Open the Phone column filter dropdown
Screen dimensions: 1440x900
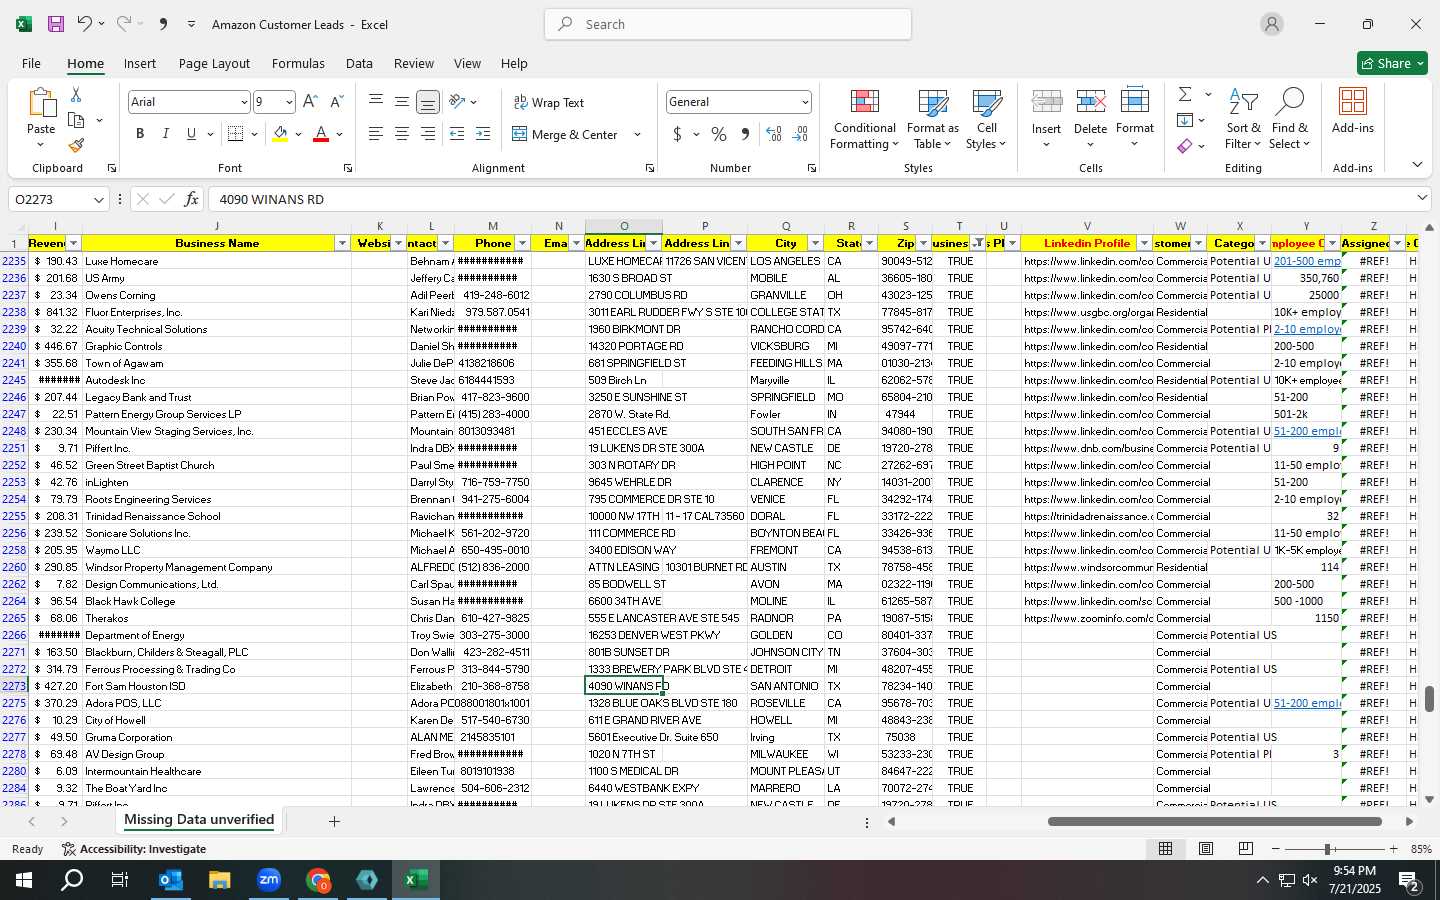[x=522, y=244]
